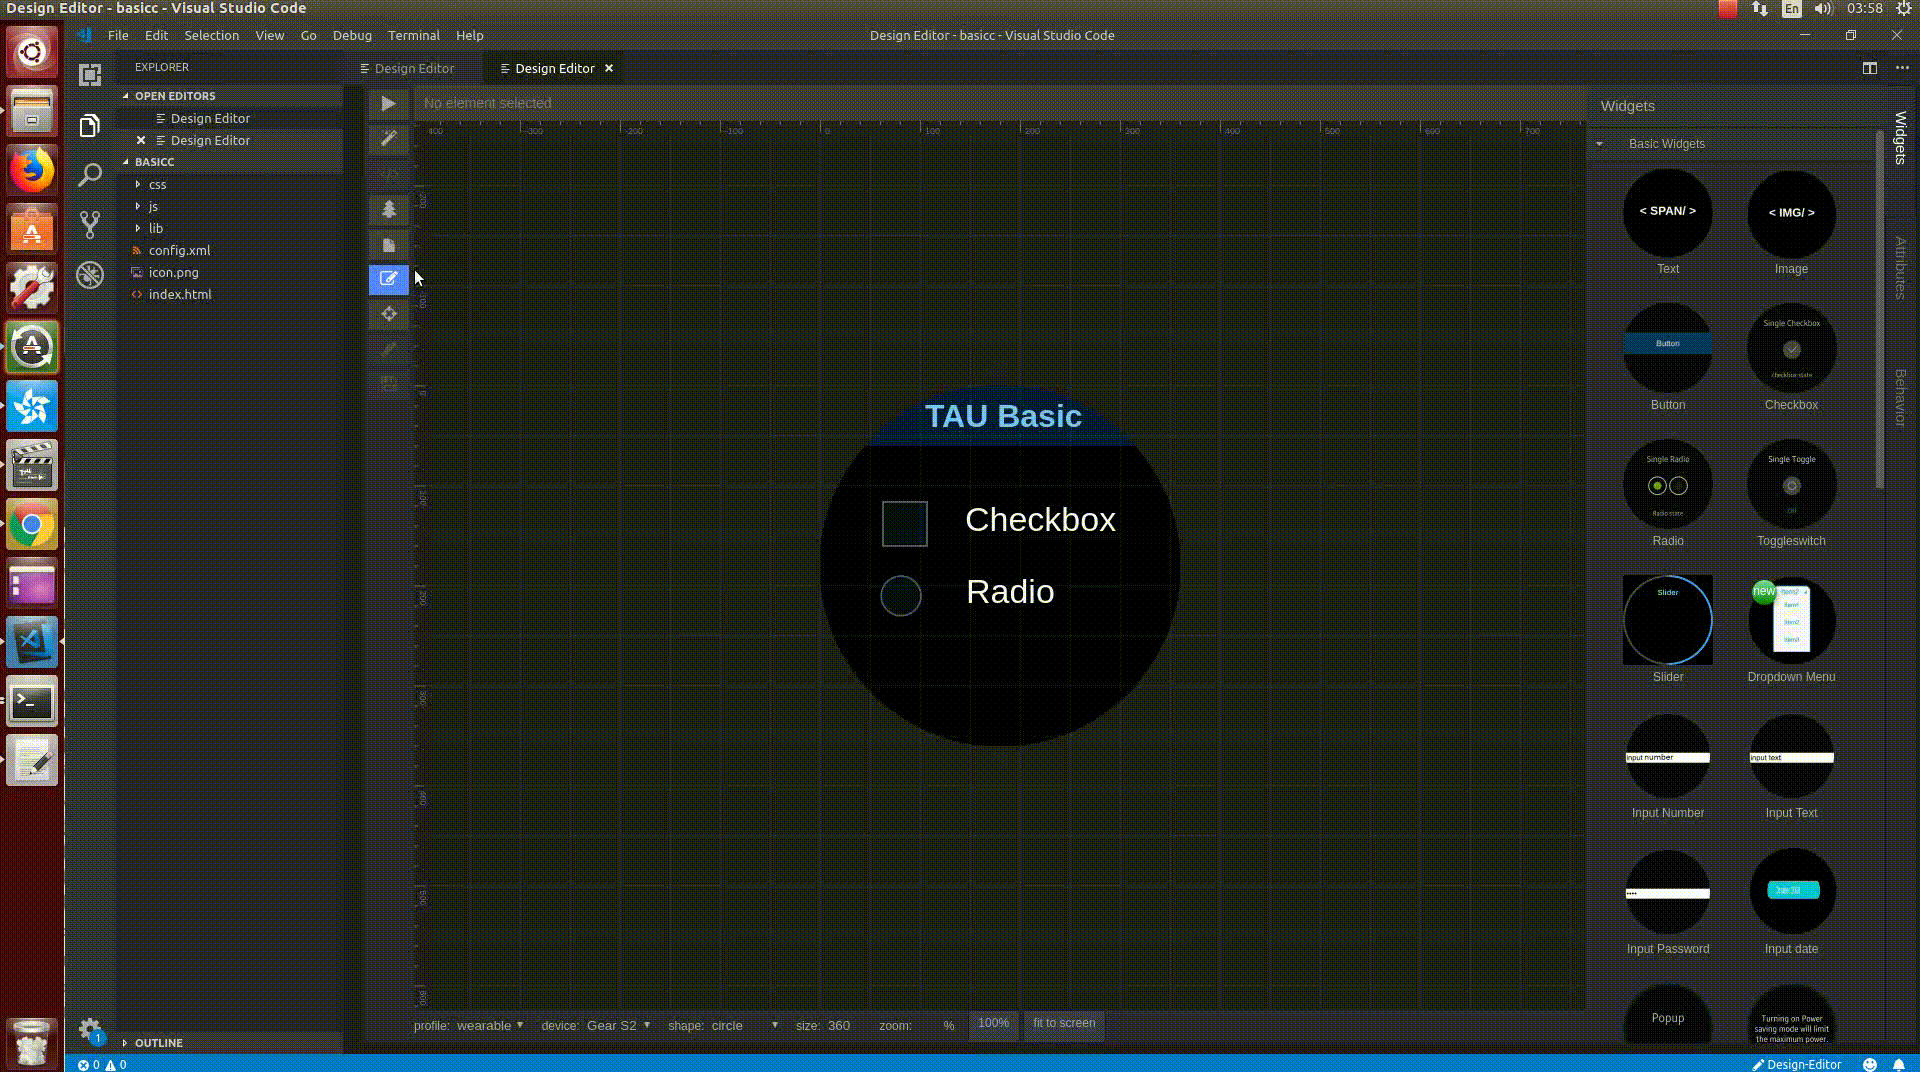Click the preview play button in toolbar
Screen dimensions: 1920x1072
click(x=388, y=103)
